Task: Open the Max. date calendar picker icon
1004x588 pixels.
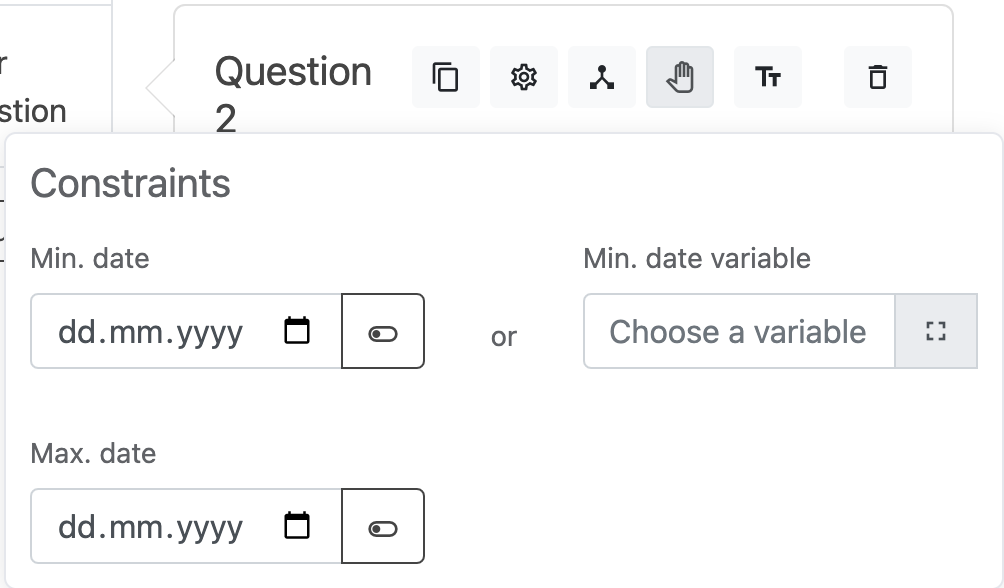Action: click(x=298, y=526)
